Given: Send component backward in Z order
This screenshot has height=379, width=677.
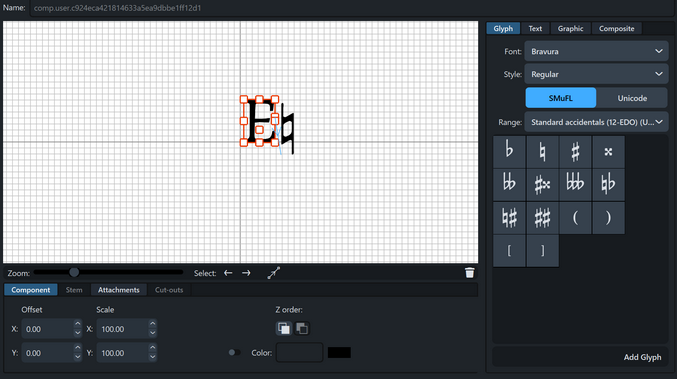Looking at the screenshot, I should point(302,328).
